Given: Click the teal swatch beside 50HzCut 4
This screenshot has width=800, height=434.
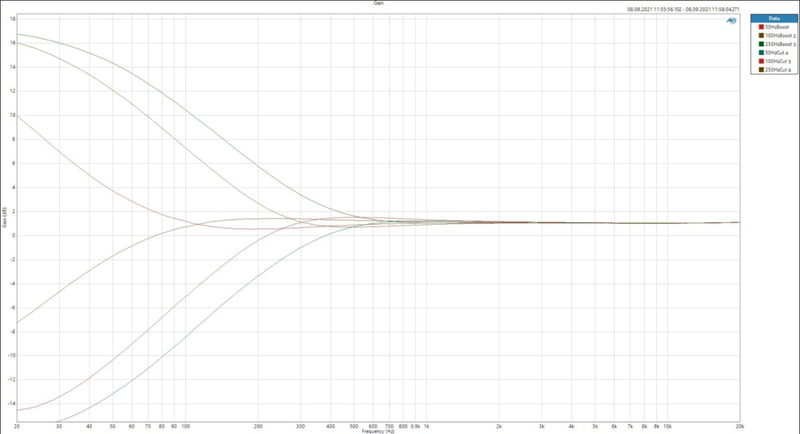Looking at the screenshot, I should point(761,53).
